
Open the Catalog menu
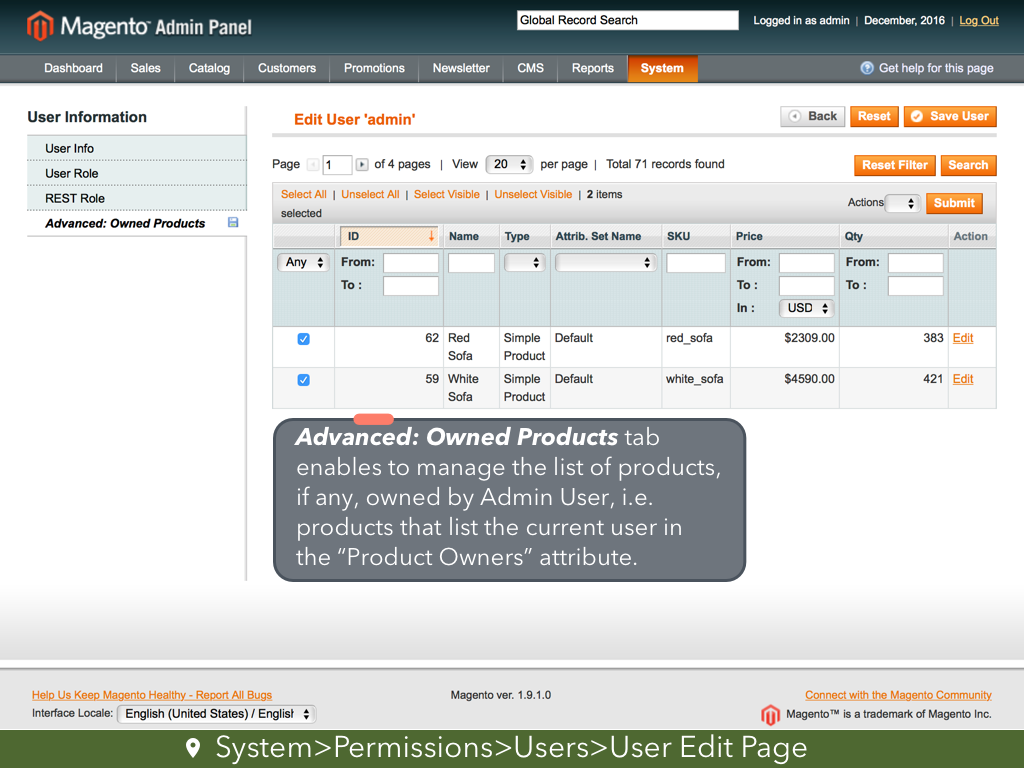tap(209, 68)
